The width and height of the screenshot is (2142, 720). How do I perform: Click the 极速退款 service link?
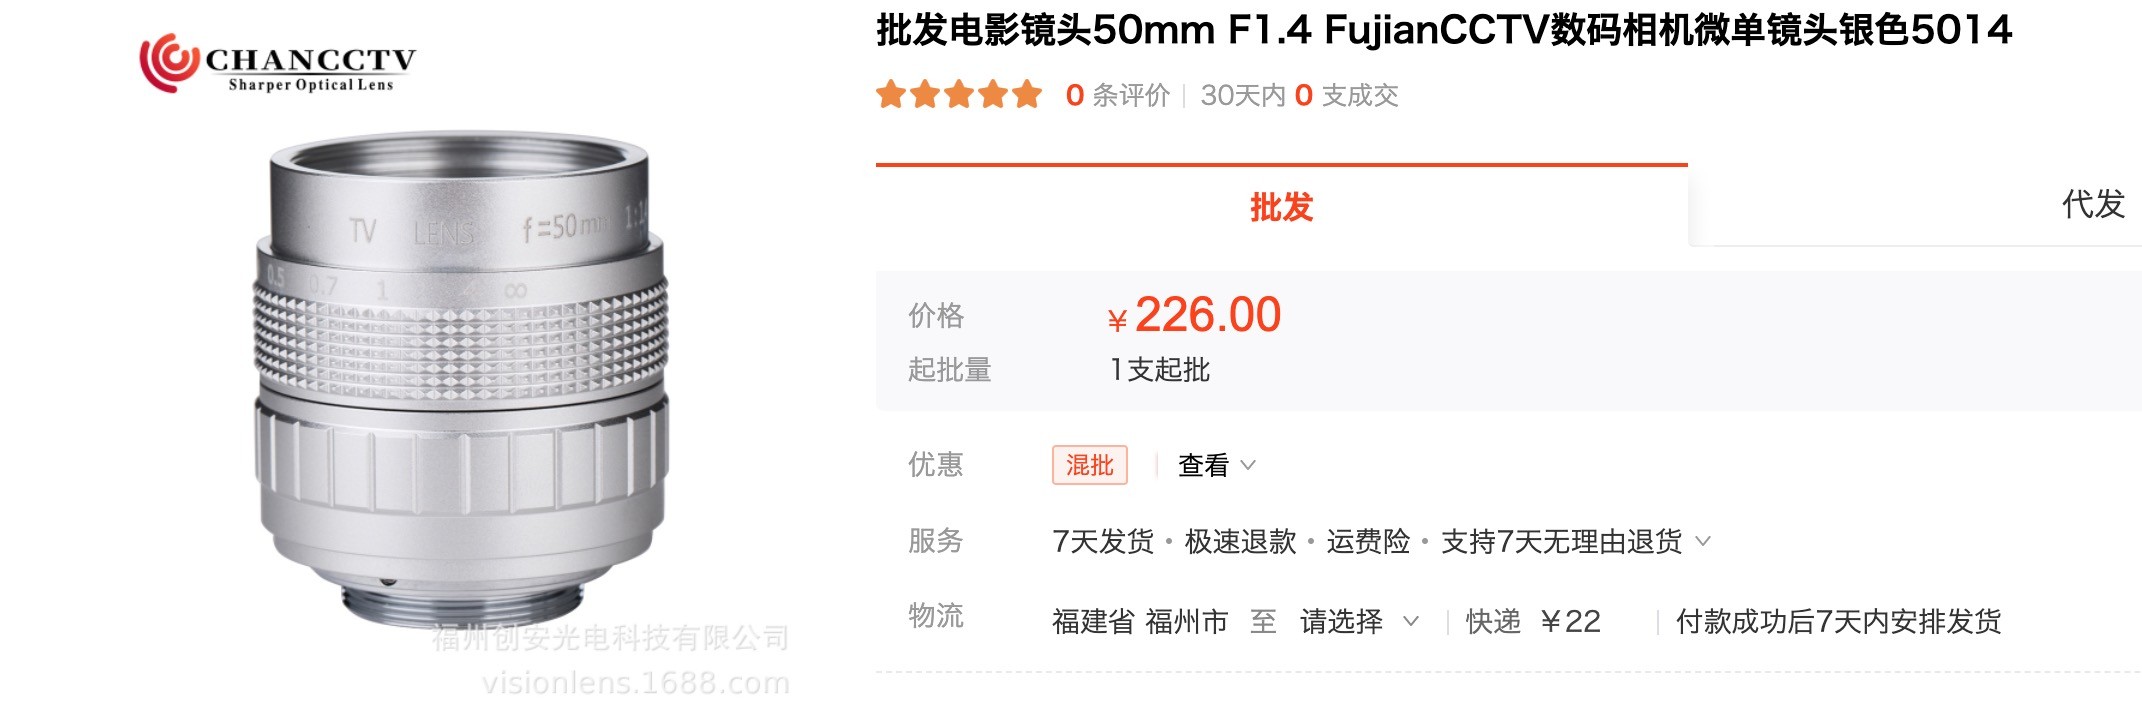[1240, 542]
